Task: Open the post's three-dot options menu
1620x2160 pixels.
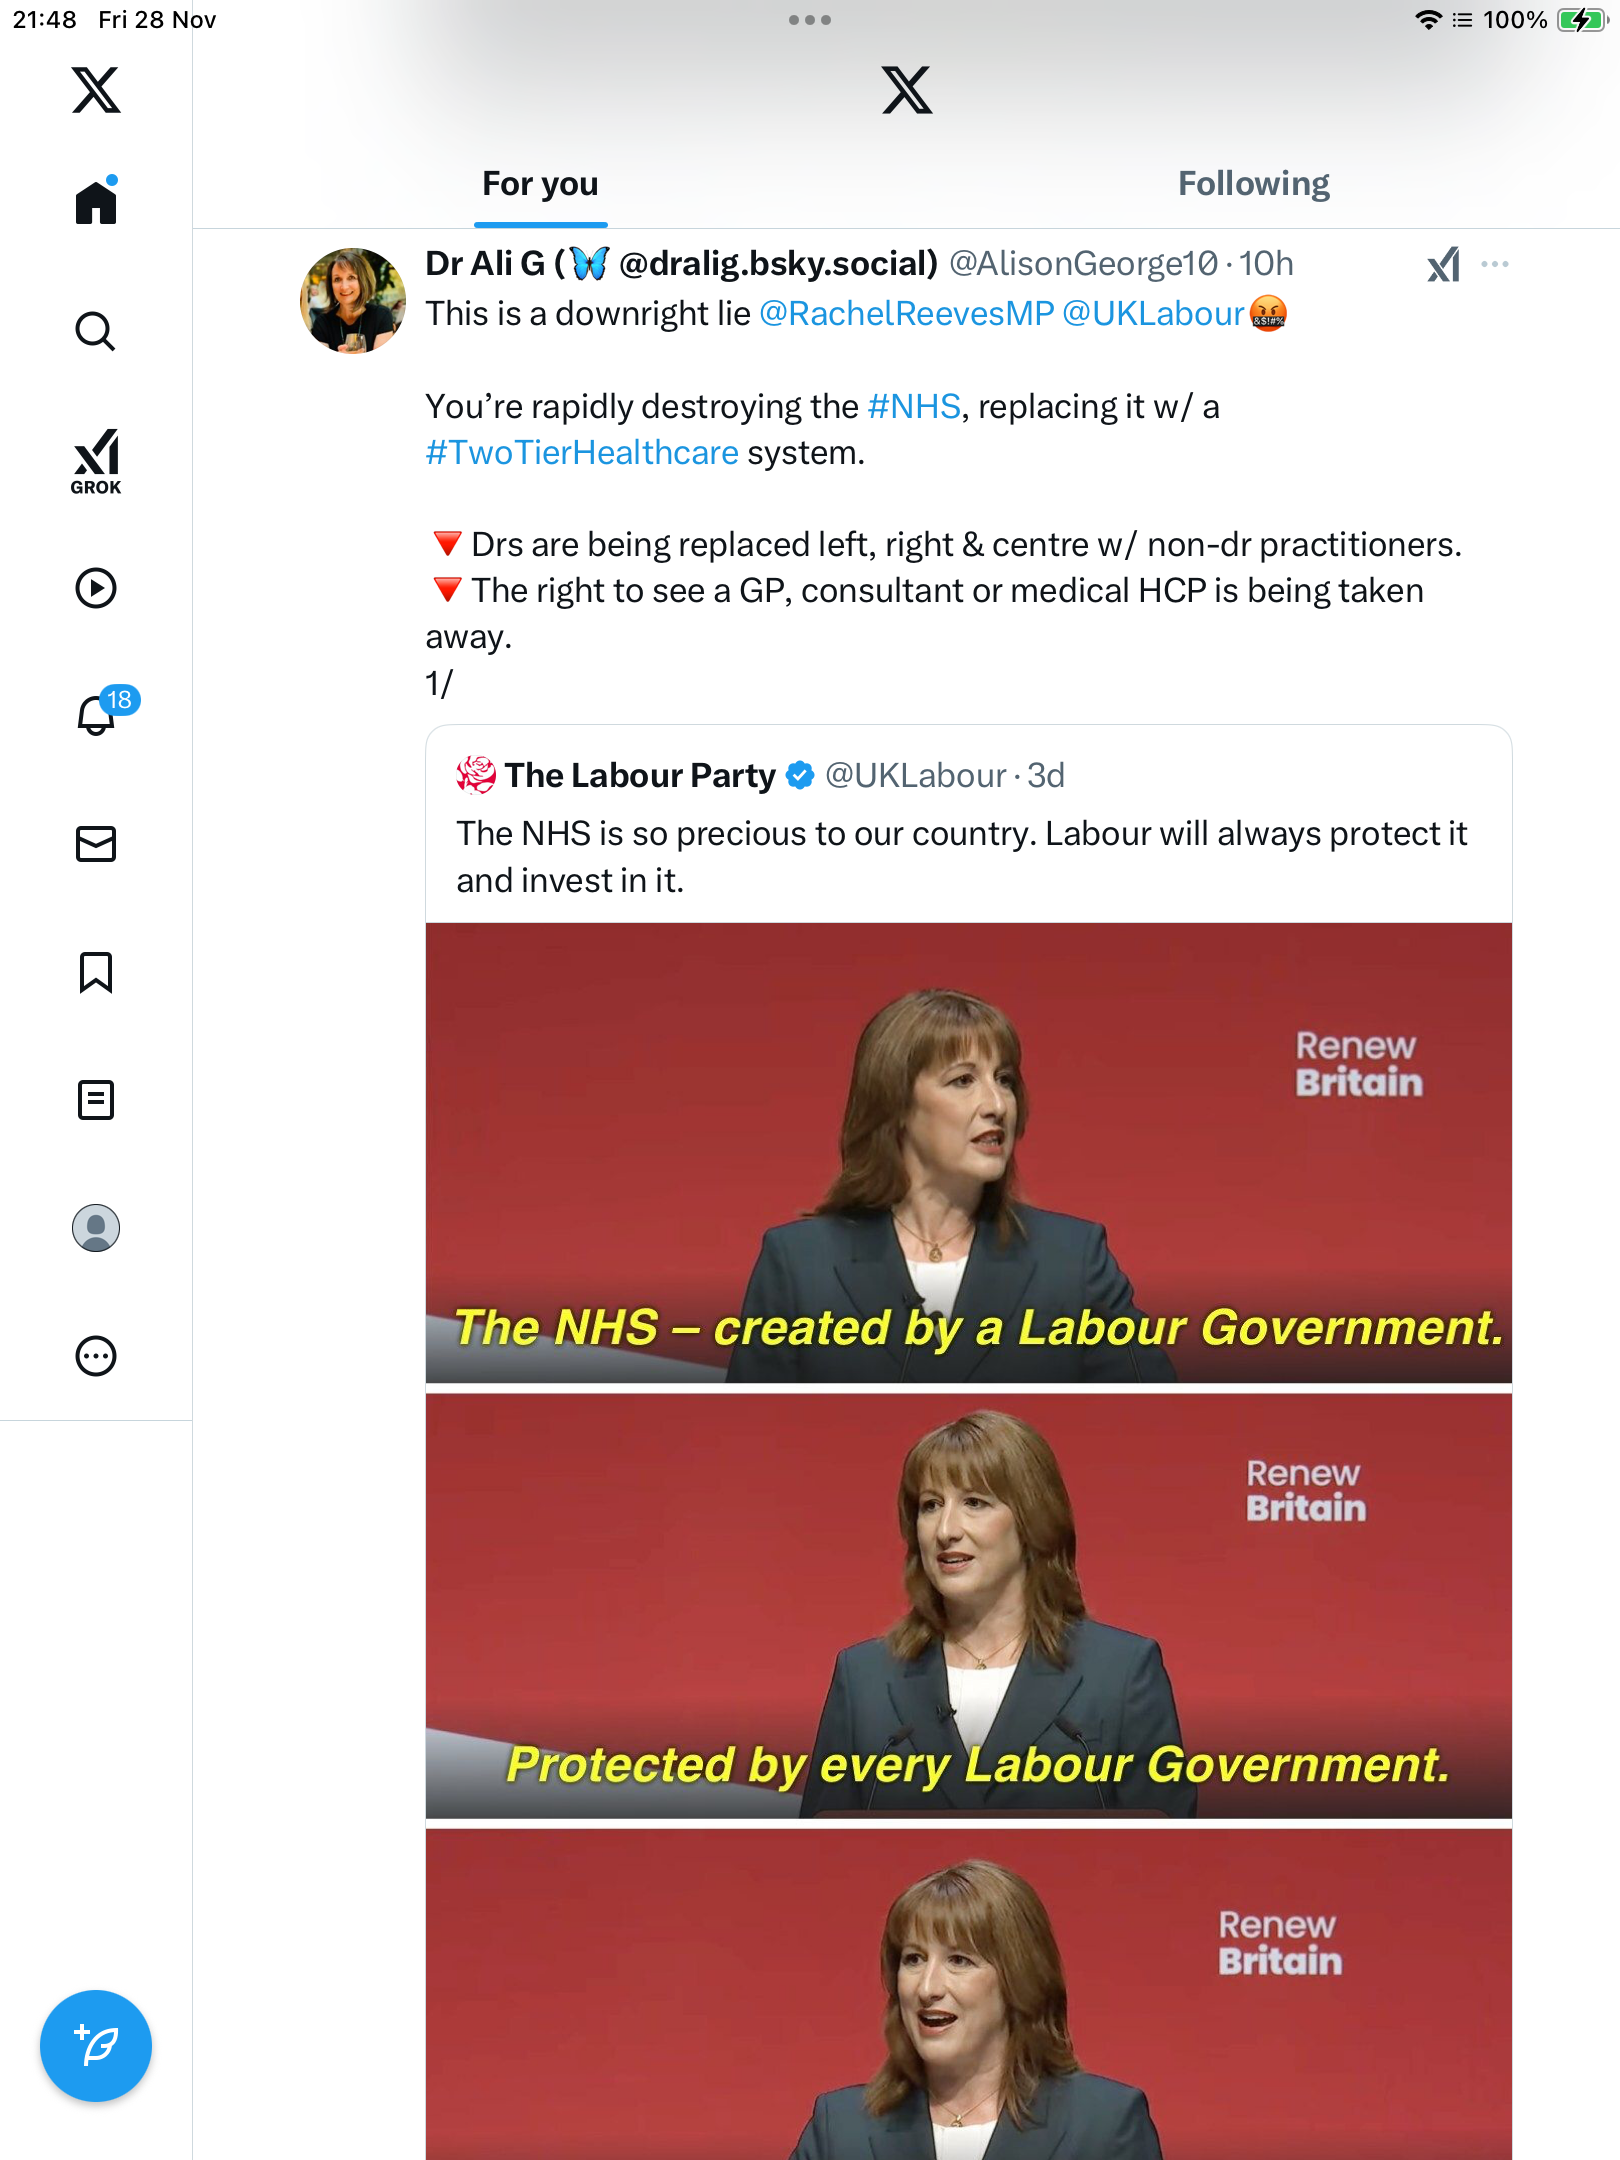Action: click(1495, 264)
